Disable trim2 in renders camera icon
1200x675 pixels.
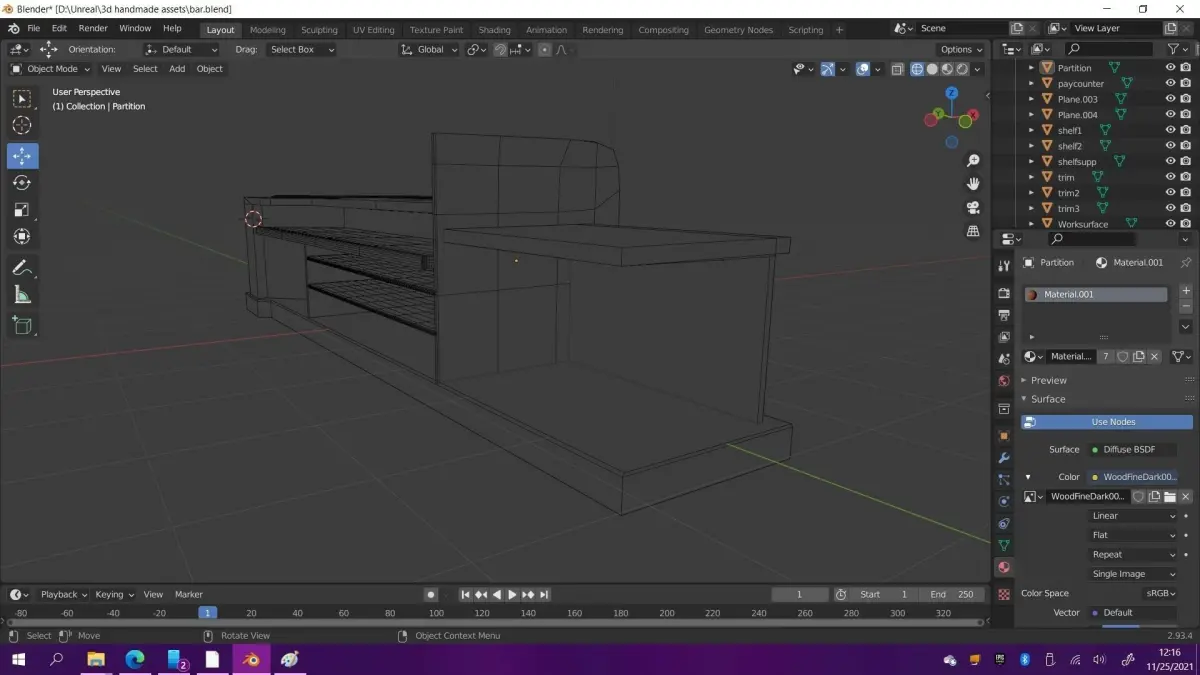(1185, 193)
